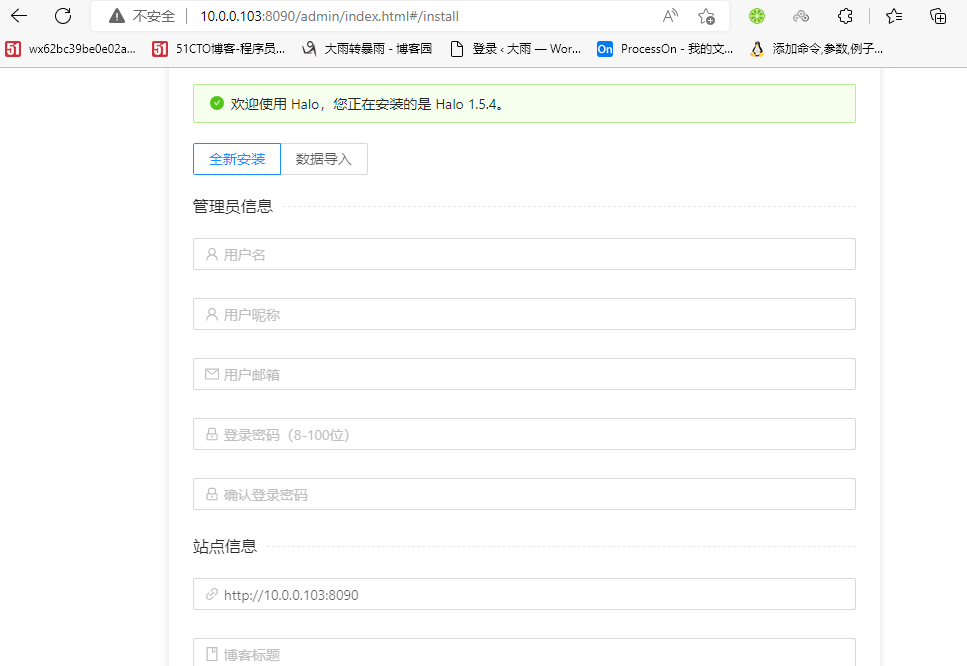Open the read aloud icon in address bar

point(670,16)
